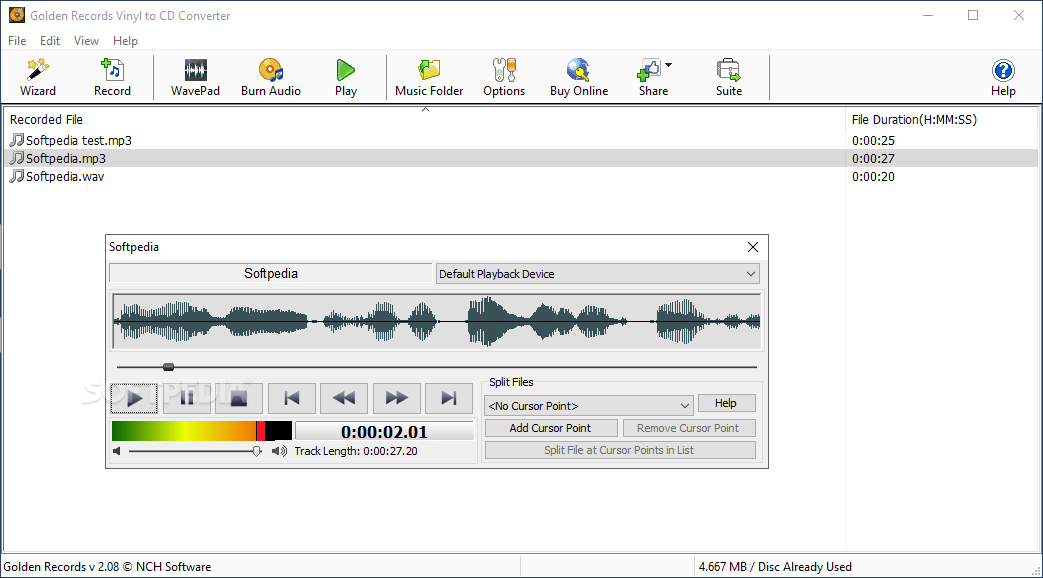Stop playback in the player dialog

pos(239,398)
